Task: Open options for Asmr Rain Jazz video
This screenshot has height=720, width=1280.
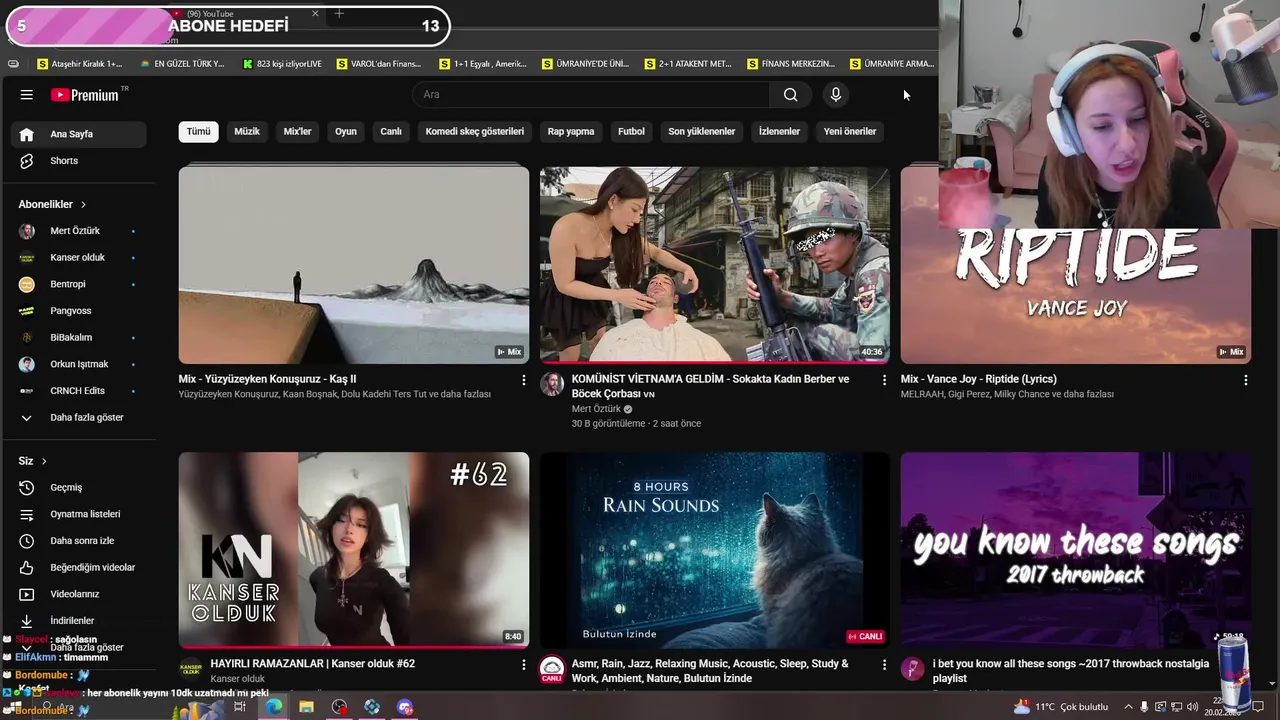Action: pyautogui.click(x=884, y=664)
